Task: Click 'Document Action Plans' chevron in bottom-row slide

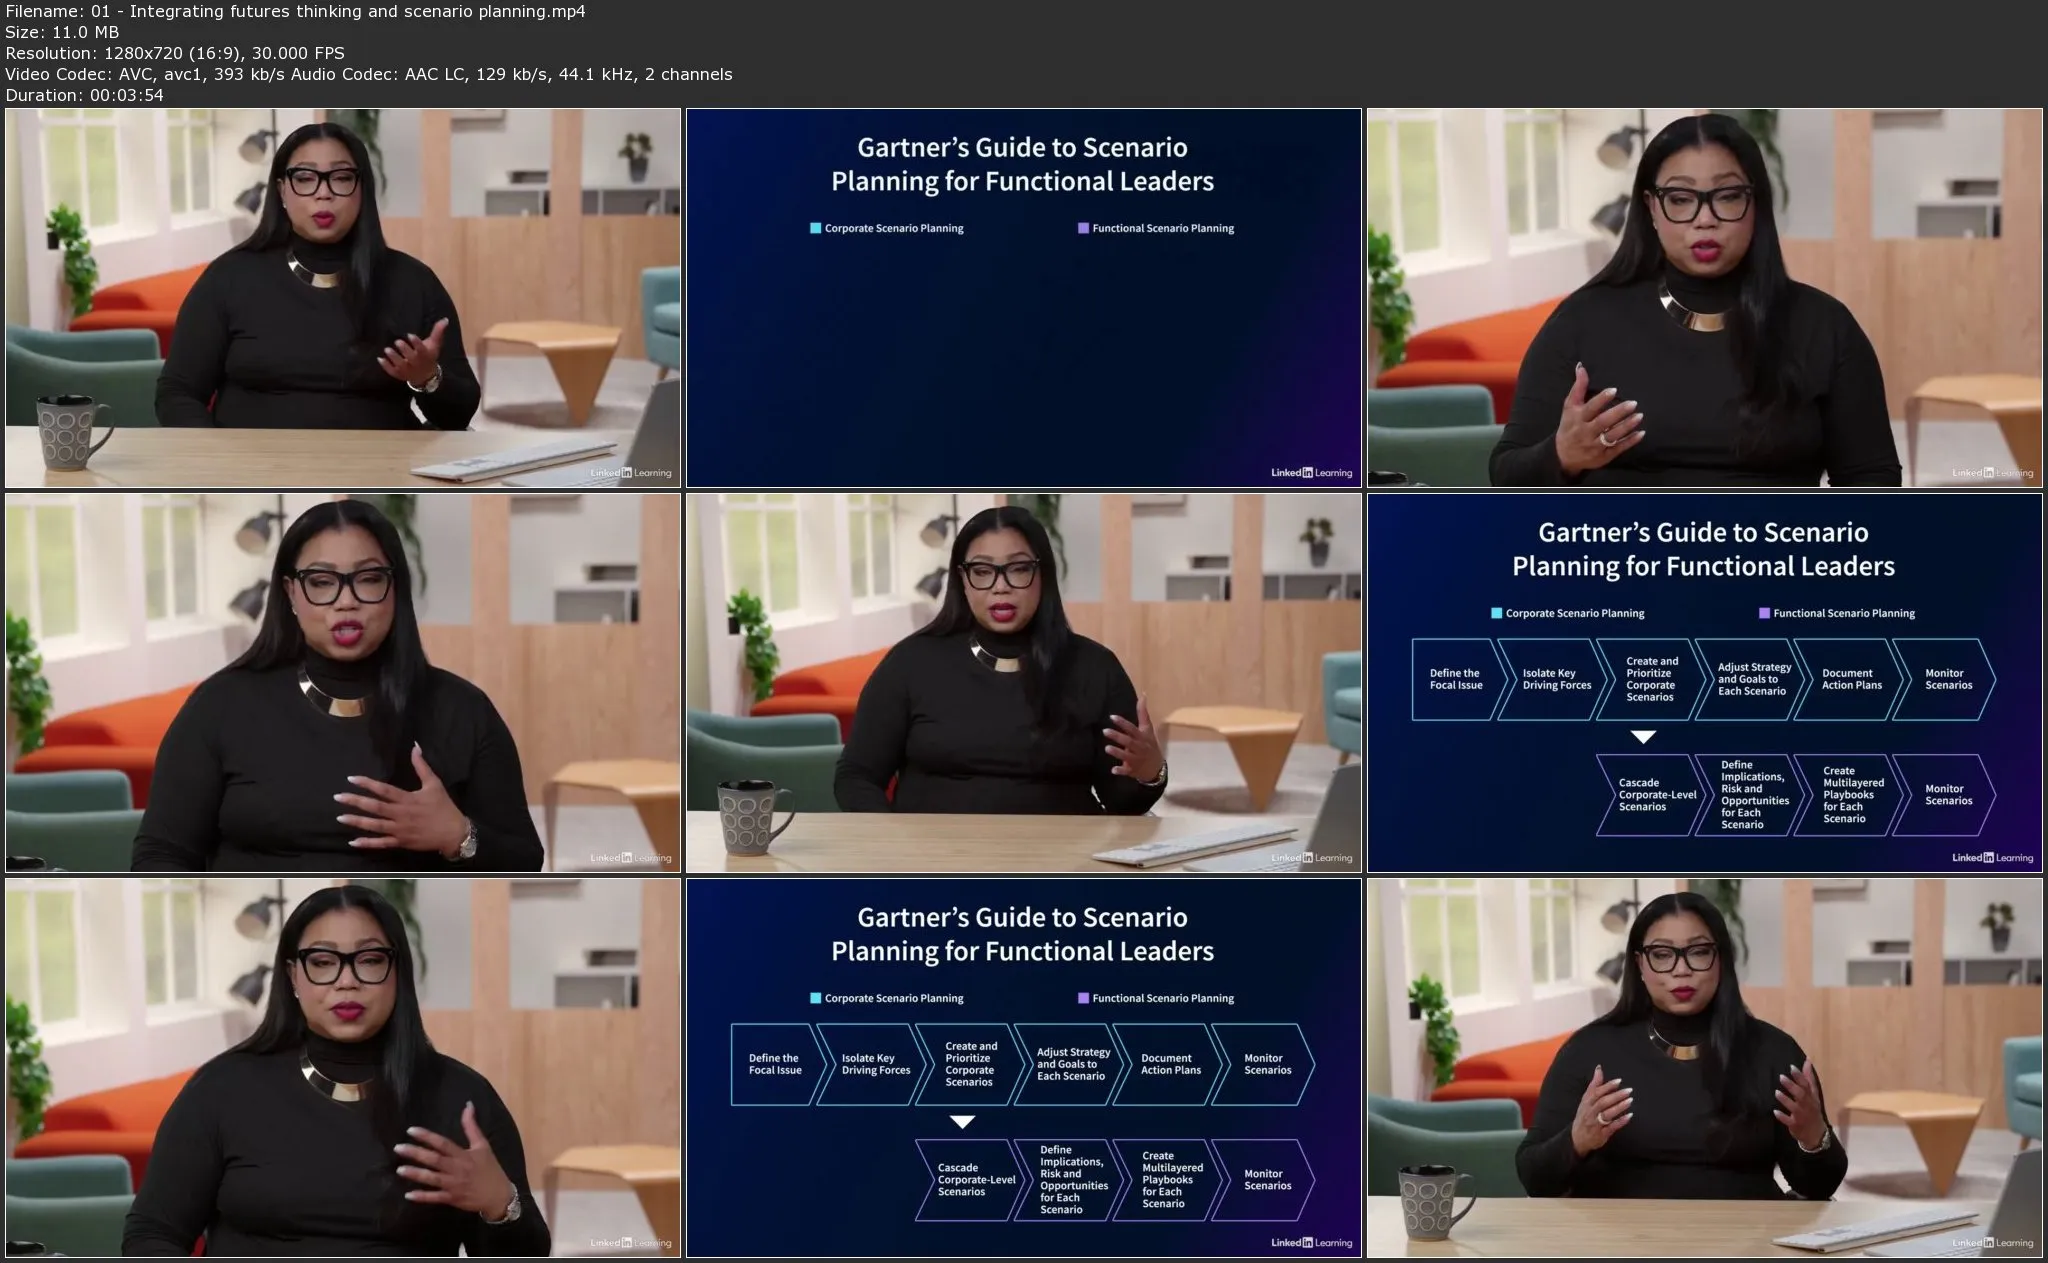Action: [1170, 1064]
